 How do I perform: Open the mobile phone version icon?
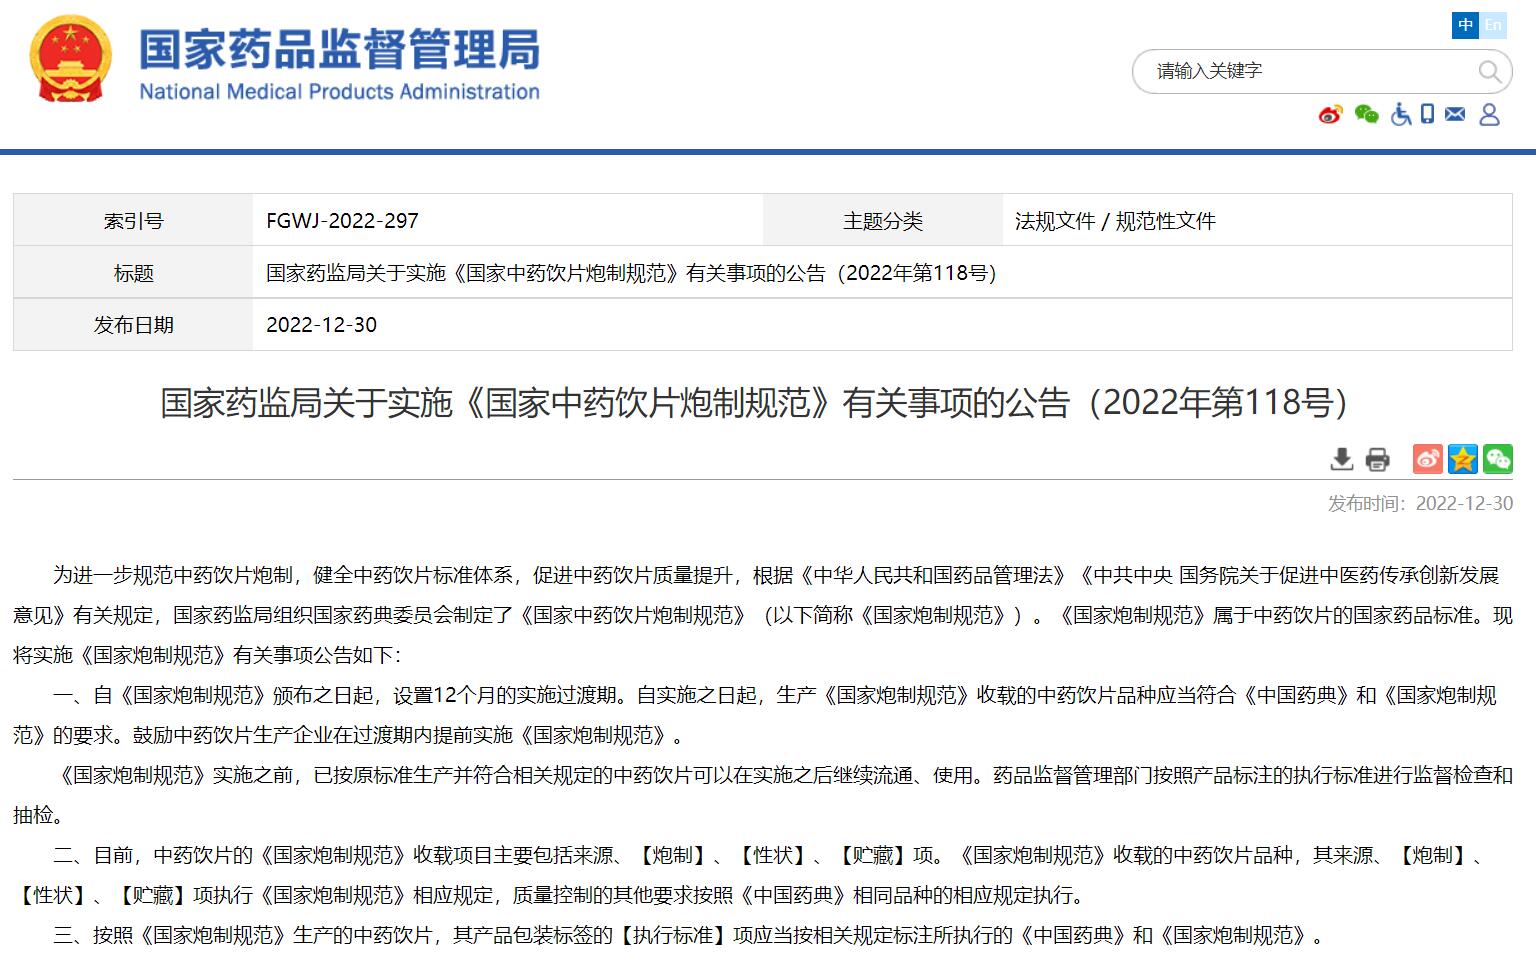(1427, 115)
